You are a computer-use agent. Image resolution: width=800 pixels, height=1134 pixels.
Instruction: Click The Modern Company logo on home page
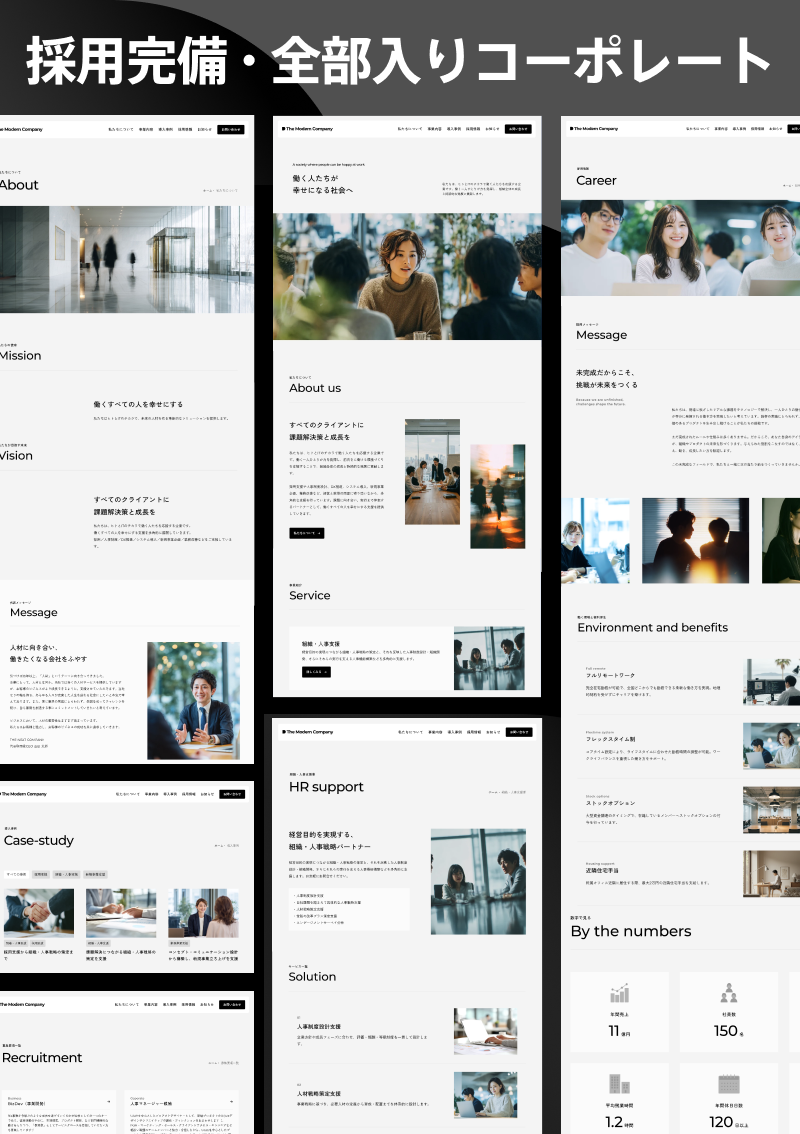tap(307, 129)
